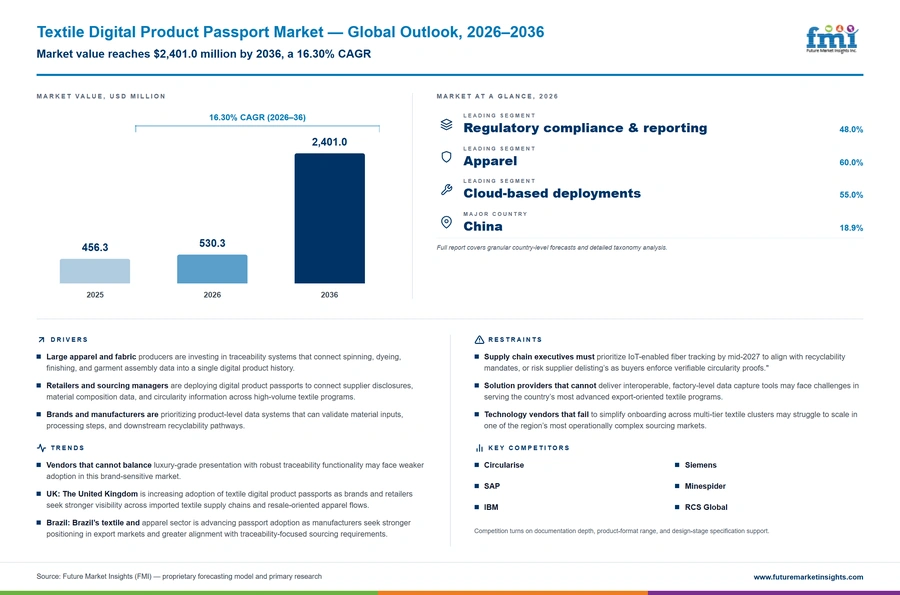
Task: Click the 456.3 value label
Action: 95,247
